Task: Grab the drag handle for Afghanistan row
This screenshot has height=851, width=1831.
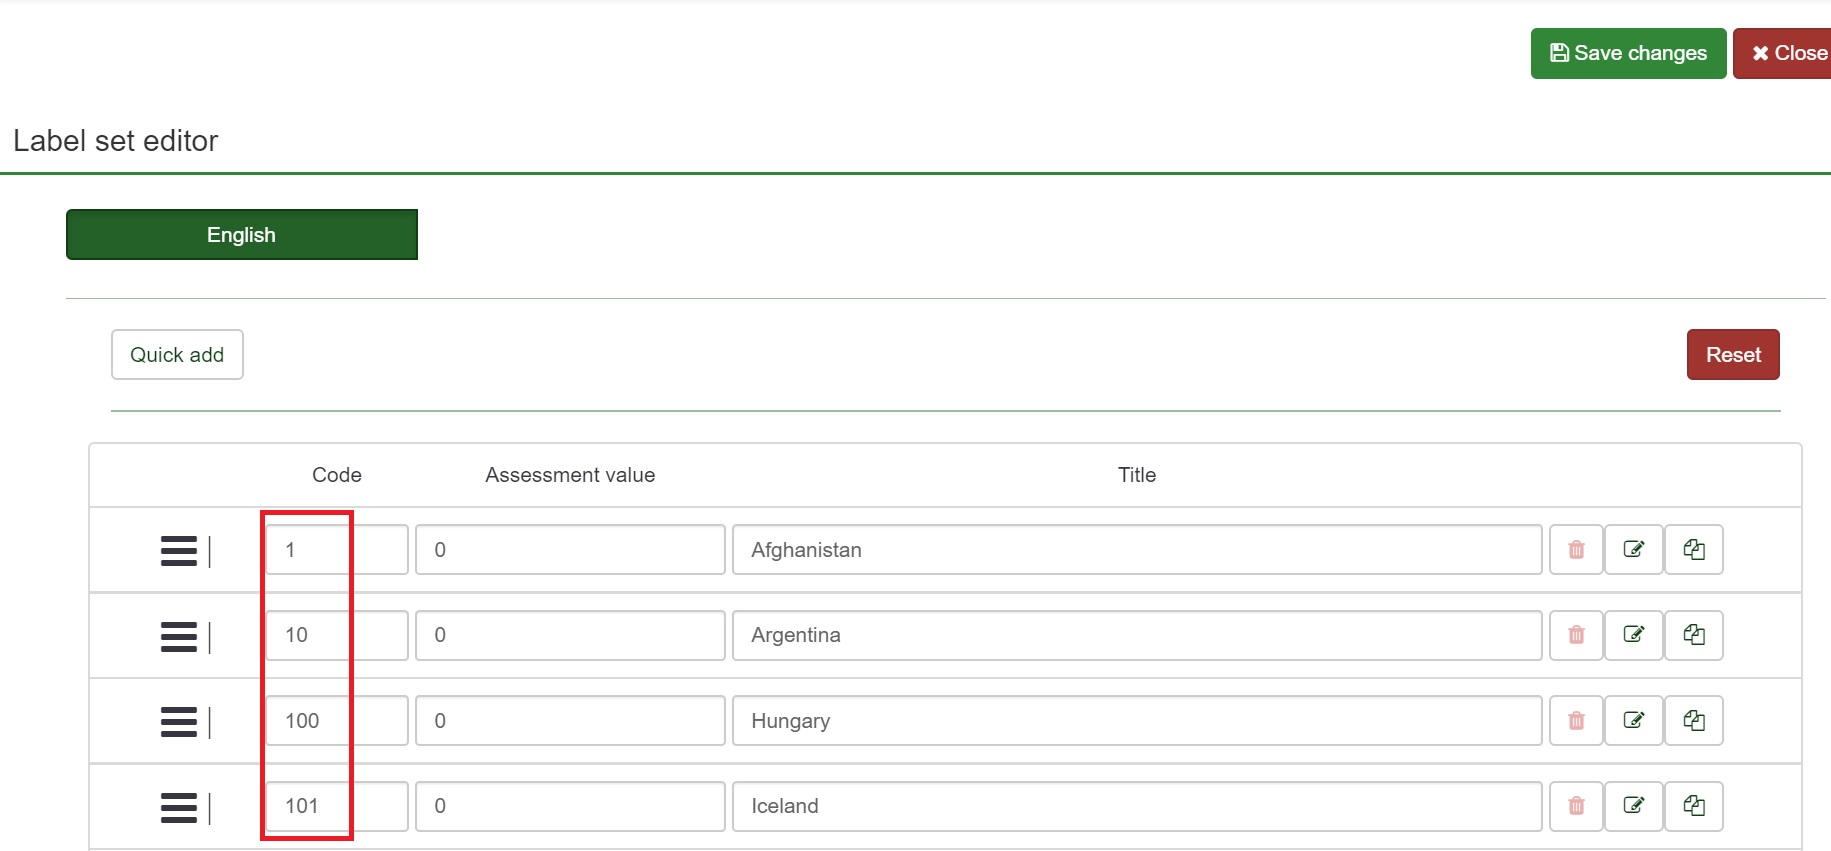Action: pyautogui.click(x=179, y=551)
